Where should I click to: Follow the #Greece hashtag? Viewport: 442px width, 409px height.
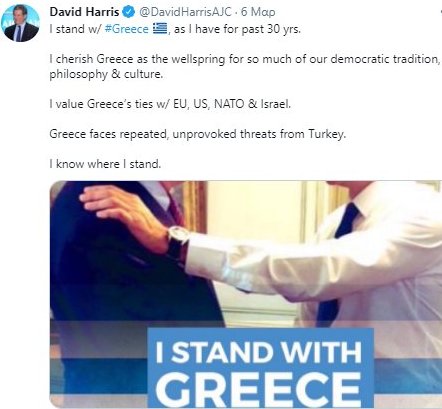126,29
